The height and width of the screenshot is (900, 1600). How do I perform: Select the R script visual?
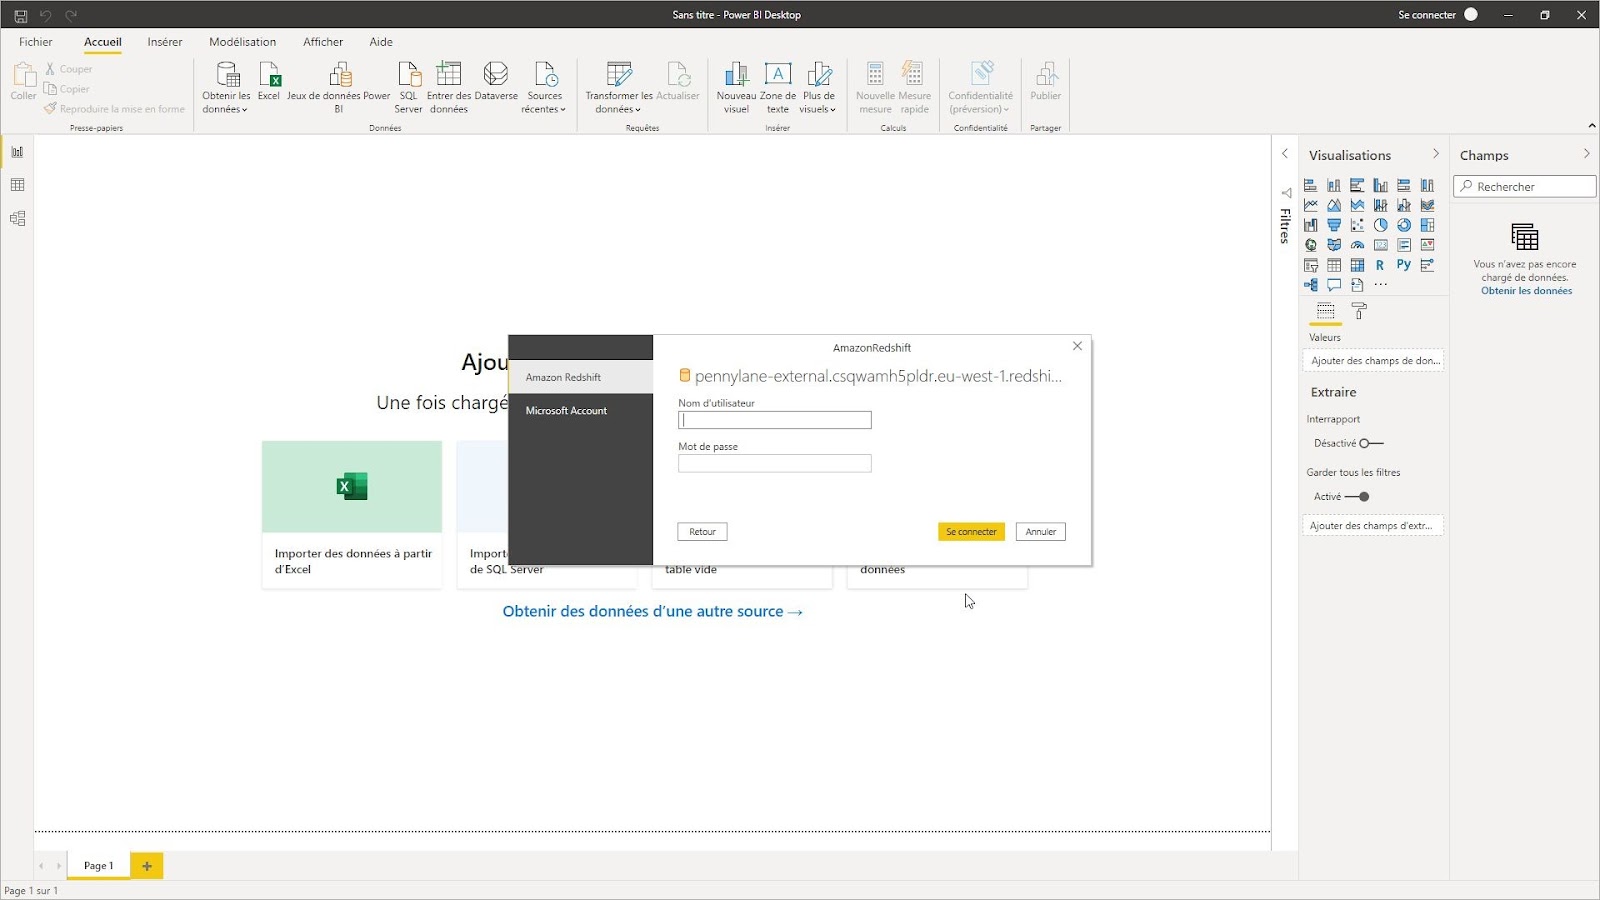tap(1381, 265)
